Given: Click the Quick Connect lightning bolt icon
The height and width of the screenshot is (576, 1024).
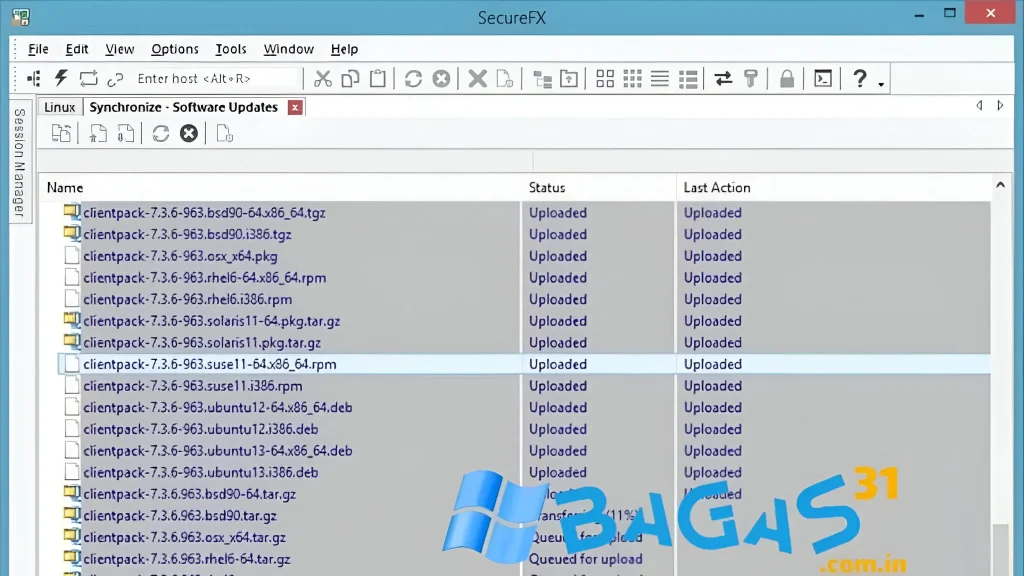Looking at the screenshot, I should click(61, 78).
